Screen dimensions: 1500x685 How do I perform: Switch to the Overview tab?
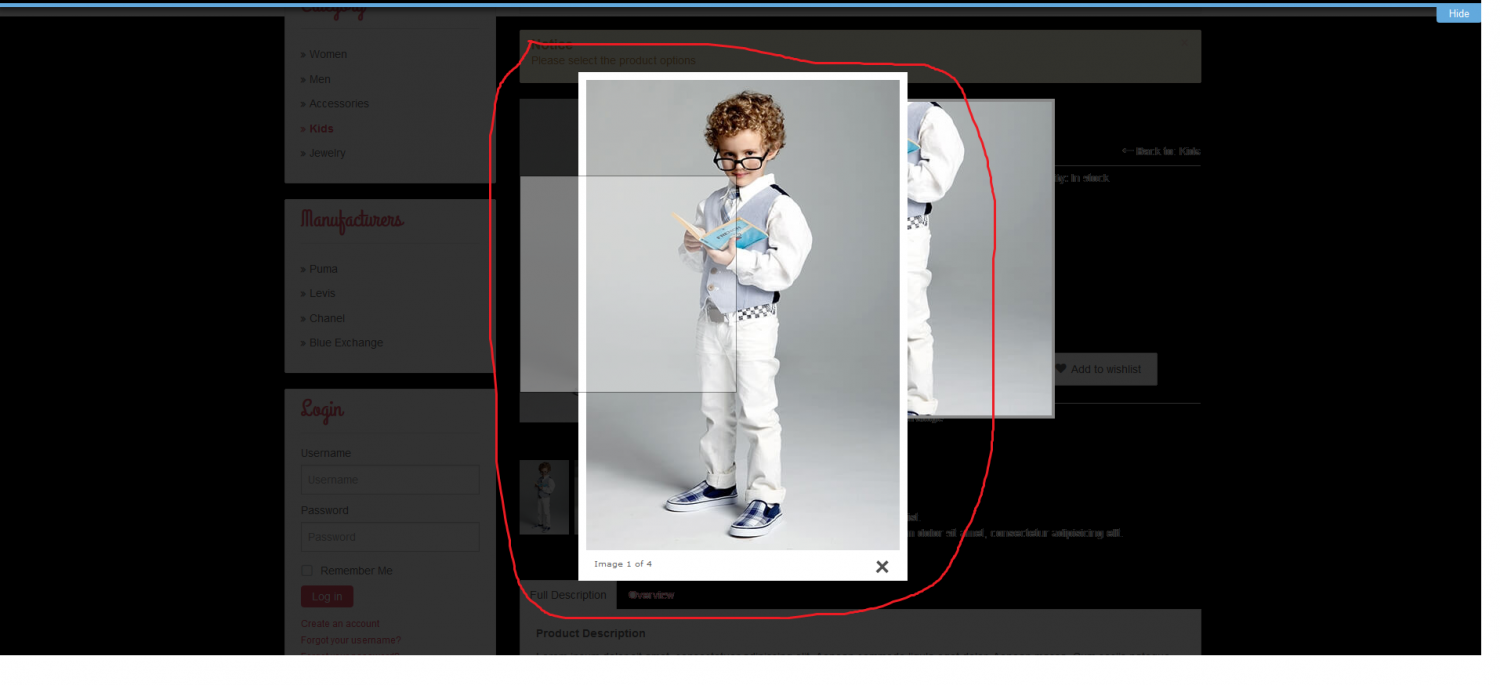point(651,595)
